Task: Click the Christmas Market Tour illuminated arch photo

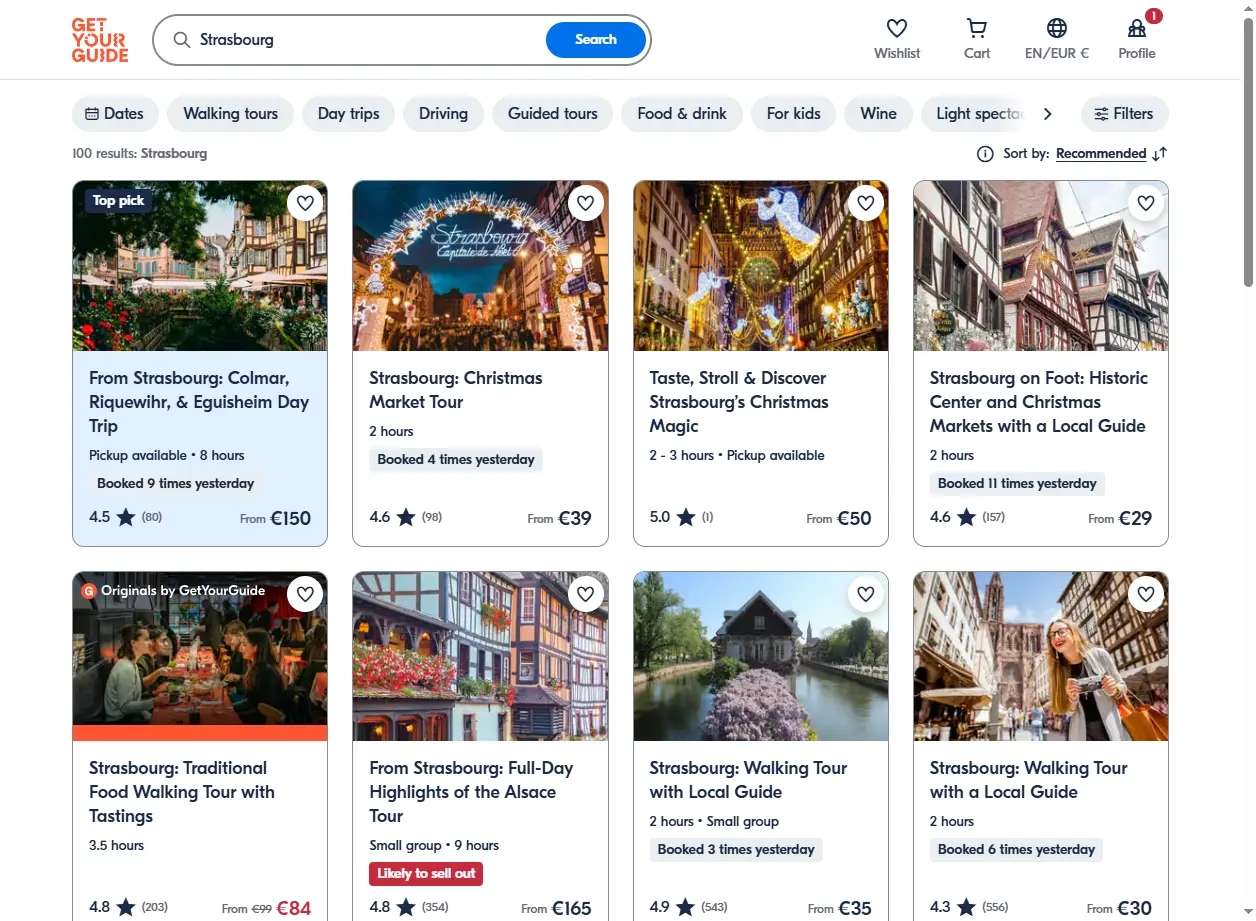Action: (x=480, y=266)
